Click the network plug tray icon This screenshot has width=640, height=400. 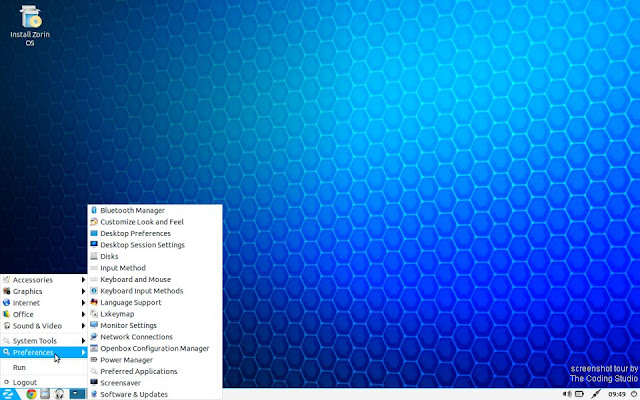596,394
